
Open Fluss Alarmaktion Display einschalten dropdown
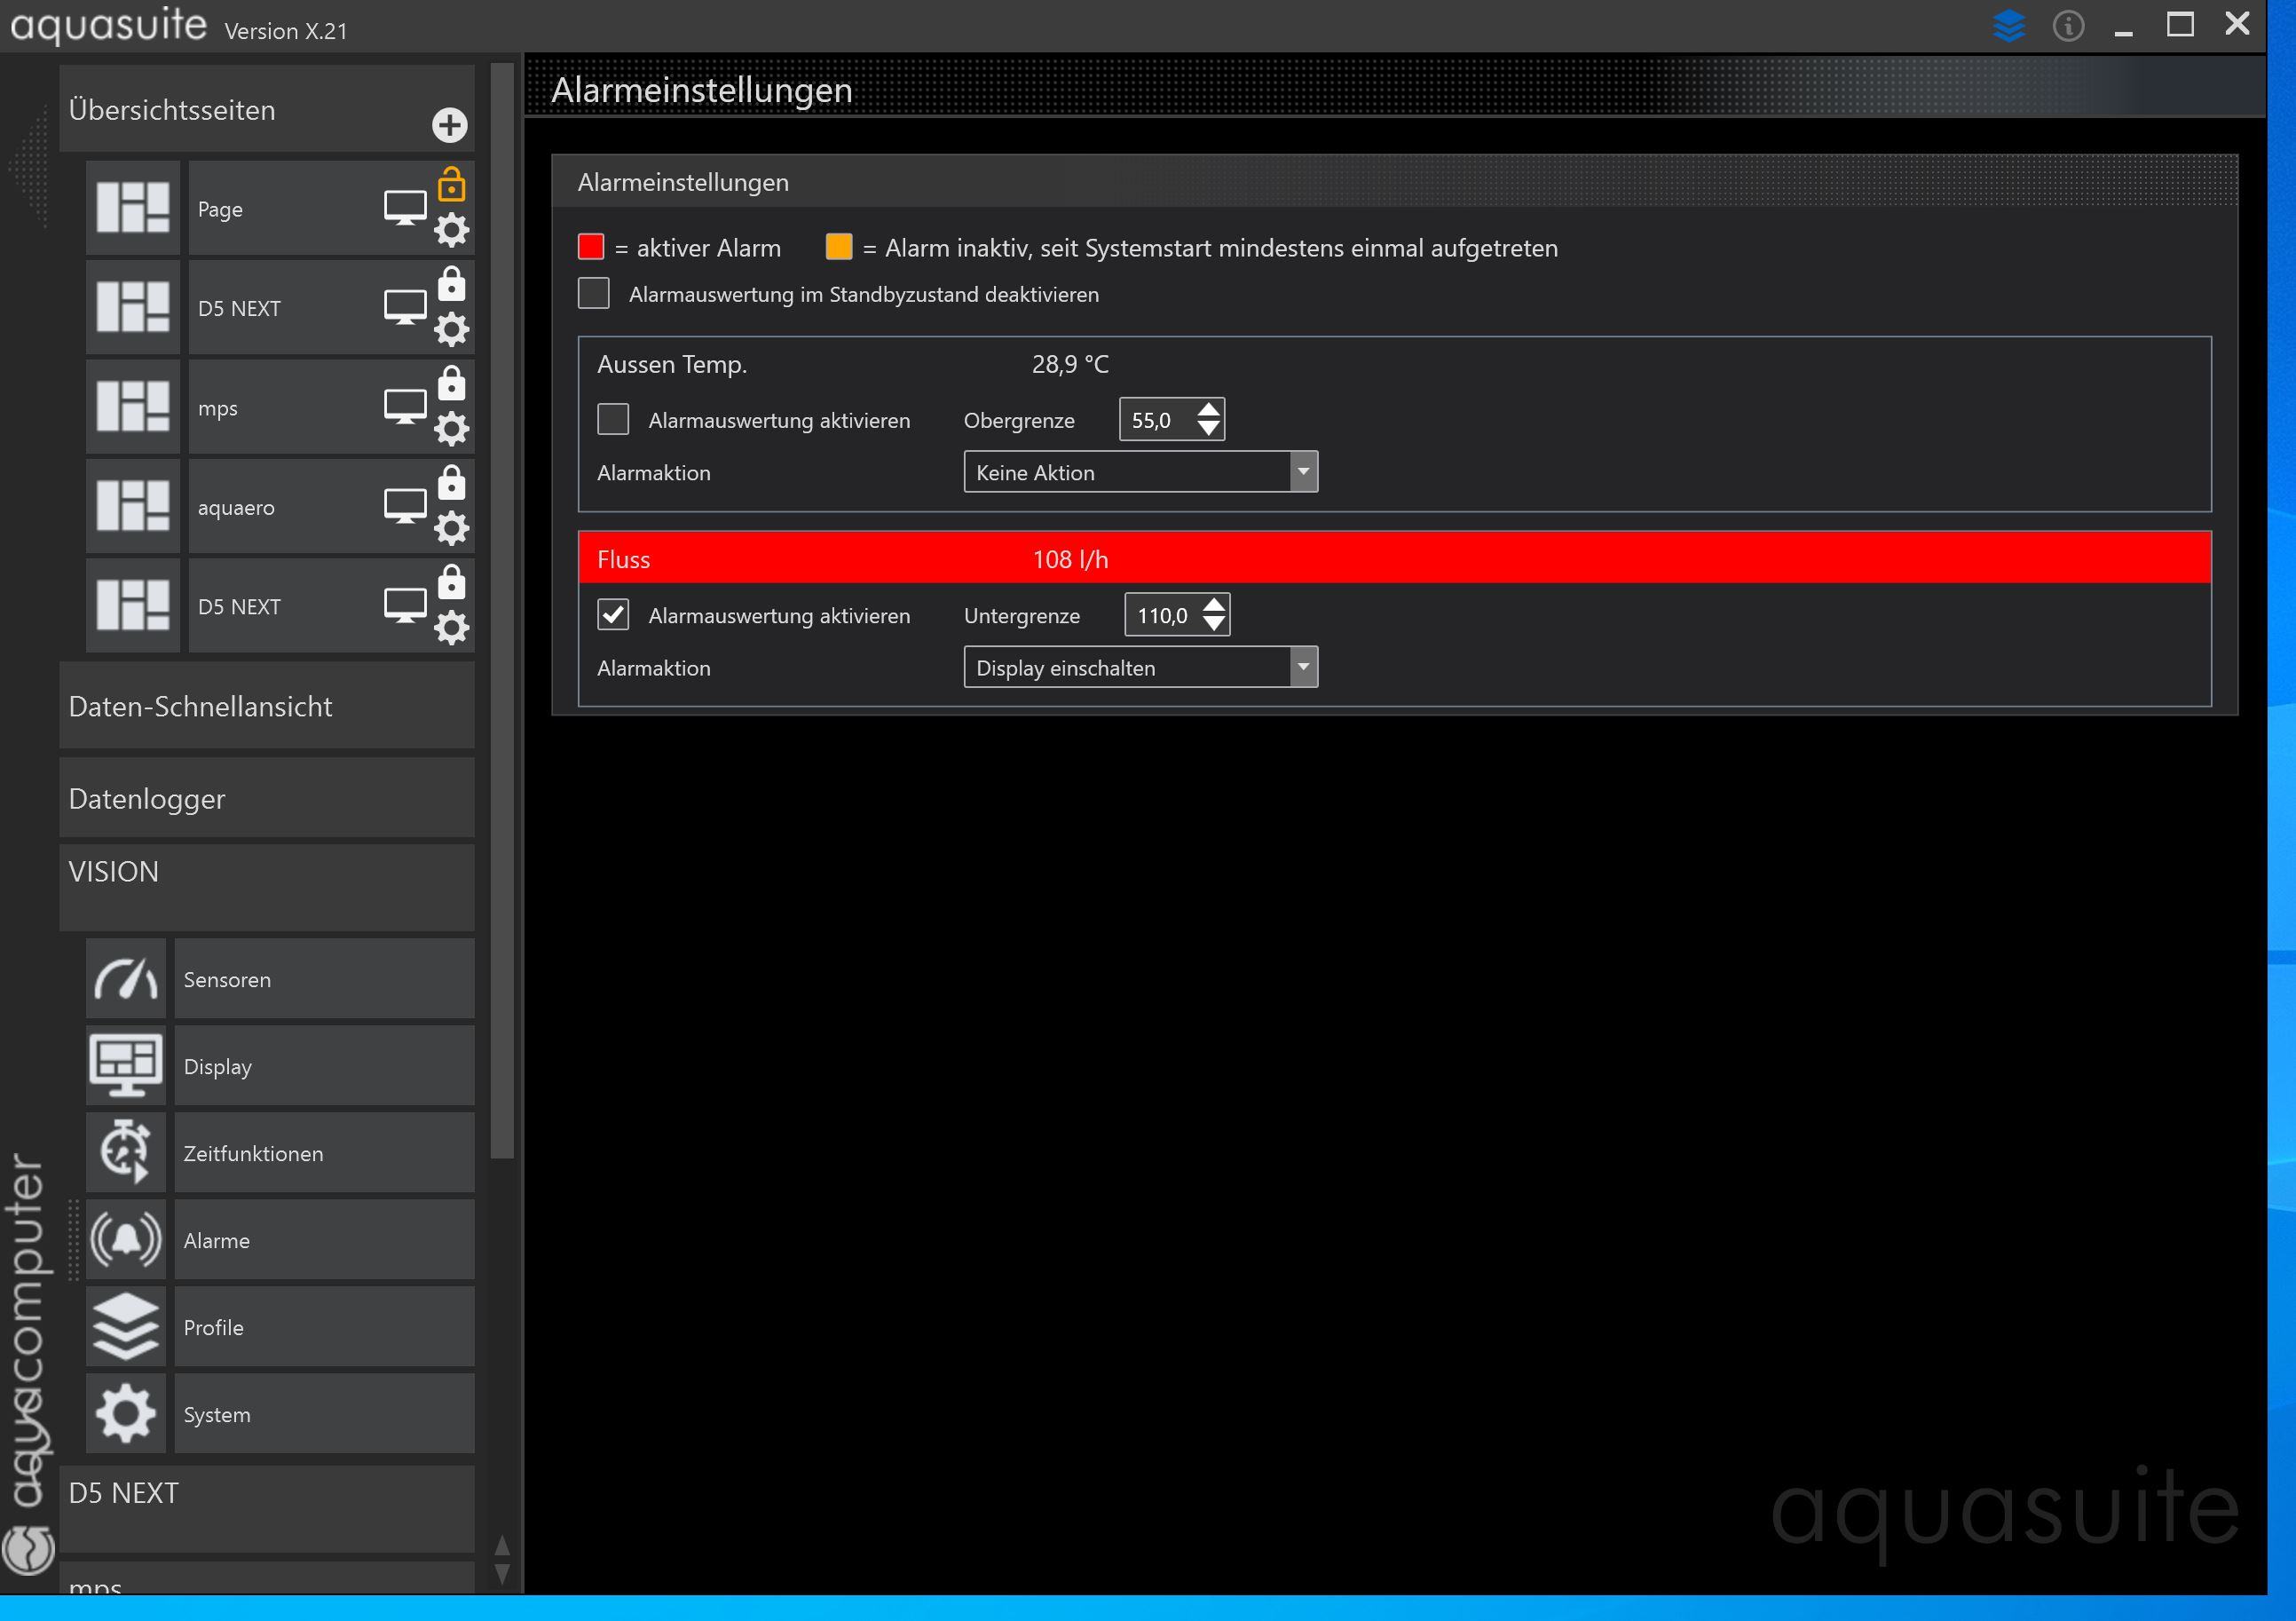click(1141, 667)
